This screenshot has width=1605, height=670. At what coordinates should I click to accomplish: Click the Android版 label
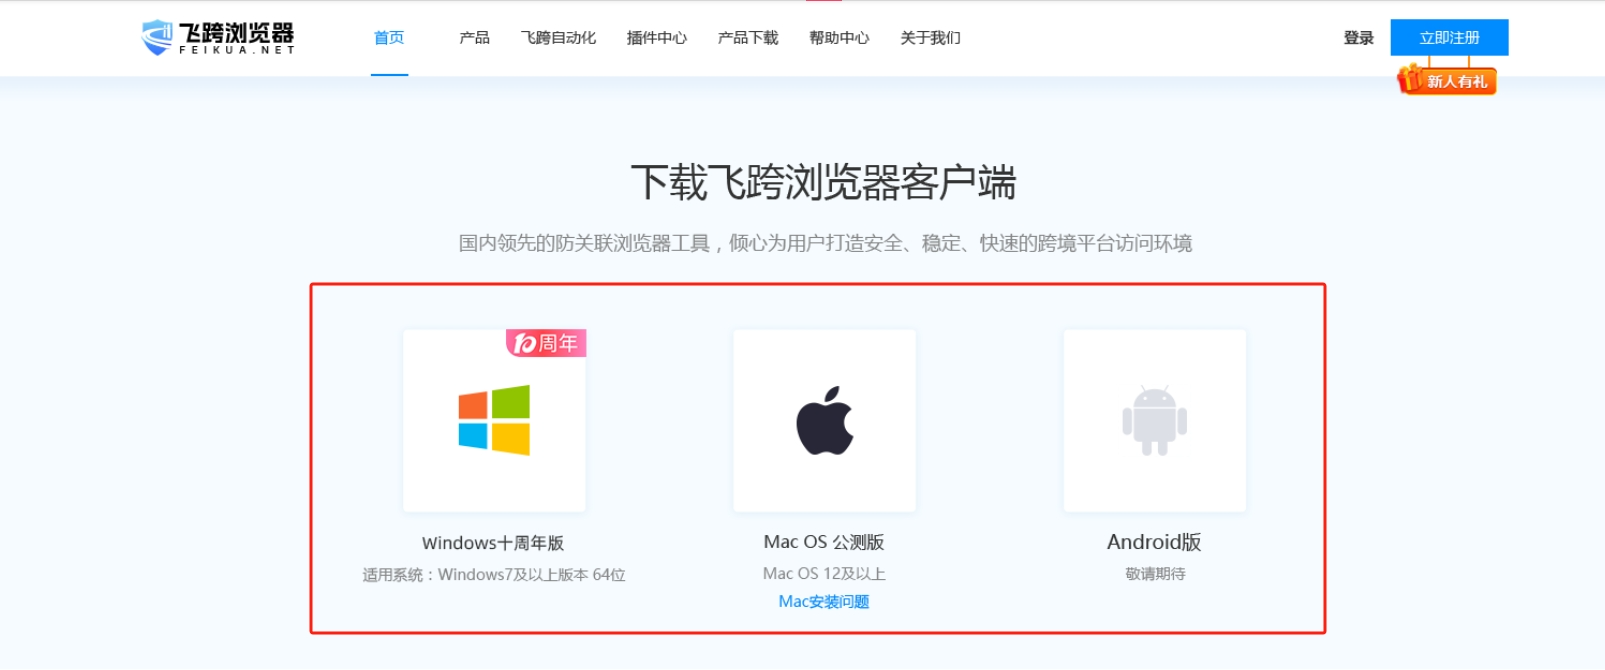click(x=1154, y=542)
